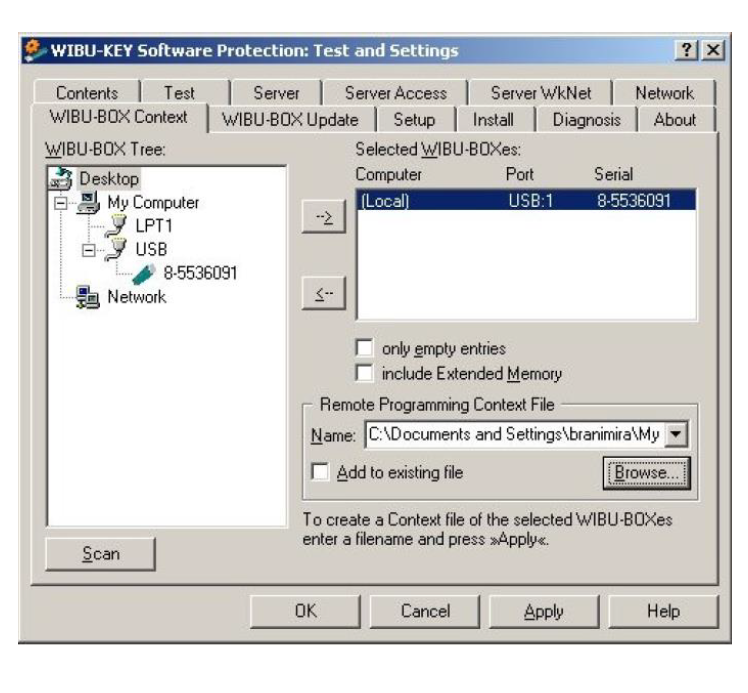This screenshot has height=693, width=748.
Task: Select My Computer label in the tree
Action: (x=153, y=203)
